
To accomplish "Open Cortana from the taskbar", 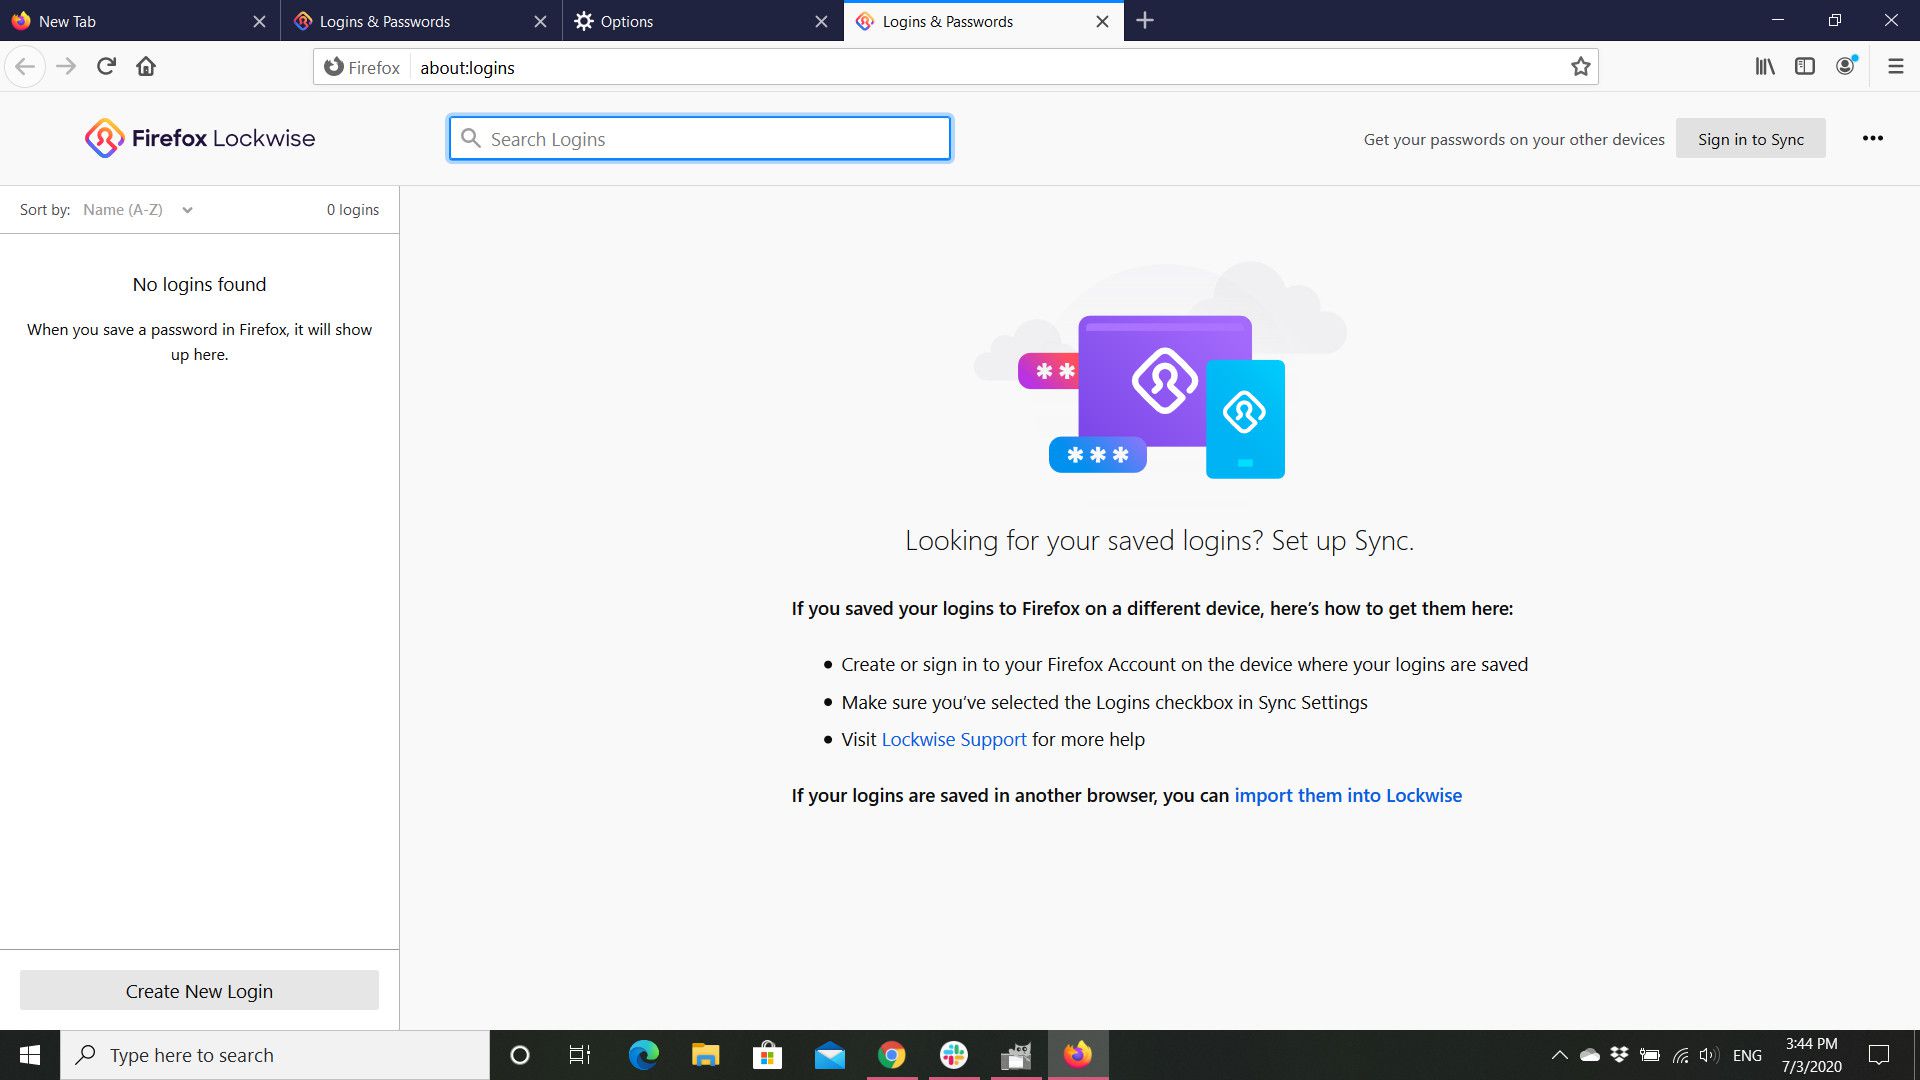I will pyautogui.click(x=519, y=1055).
